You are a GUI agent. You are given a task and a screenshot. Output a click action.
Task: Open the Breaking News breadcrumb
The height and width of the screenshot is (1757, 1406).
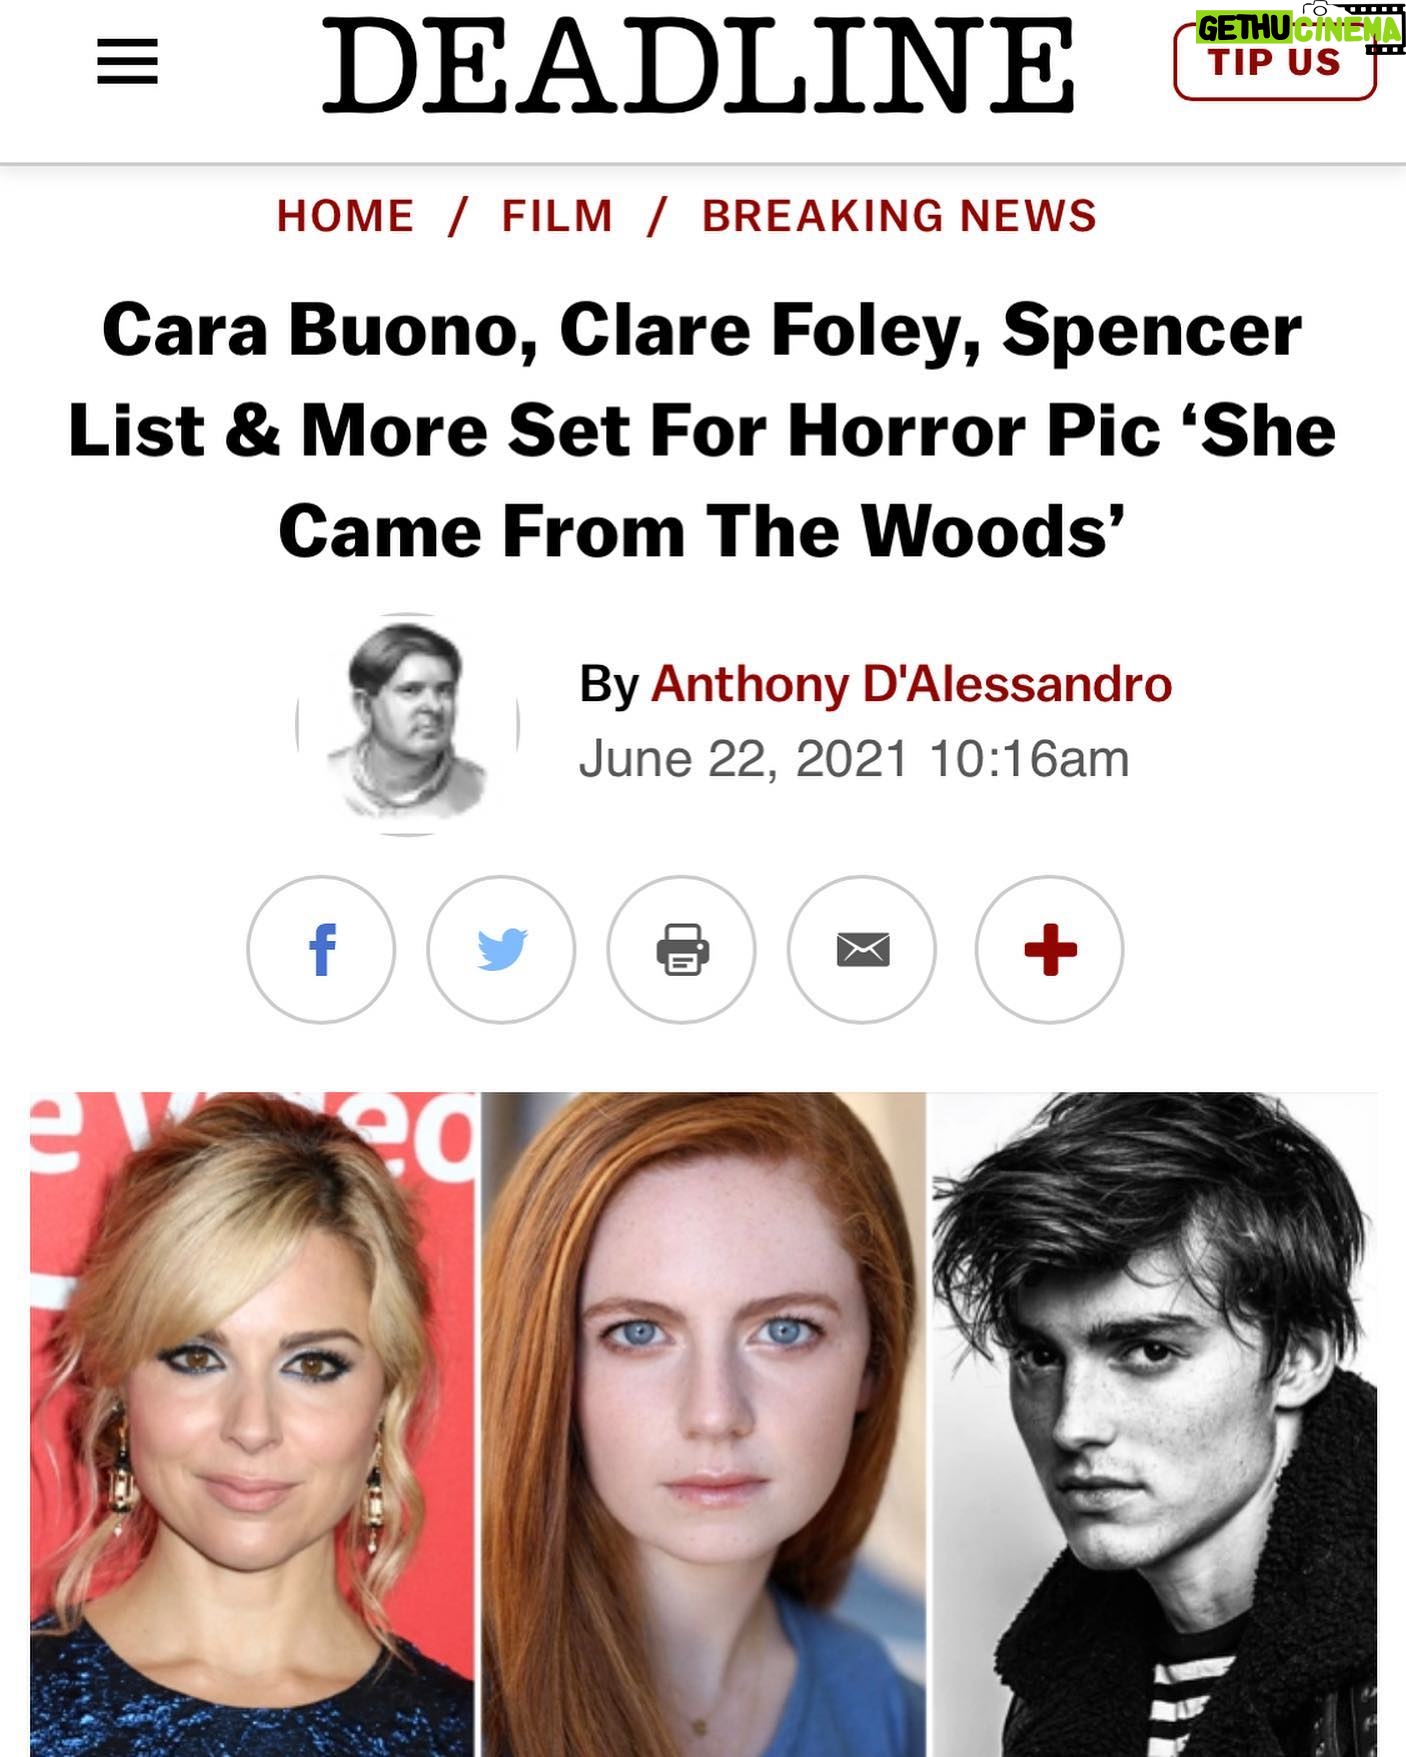(899, 216)
